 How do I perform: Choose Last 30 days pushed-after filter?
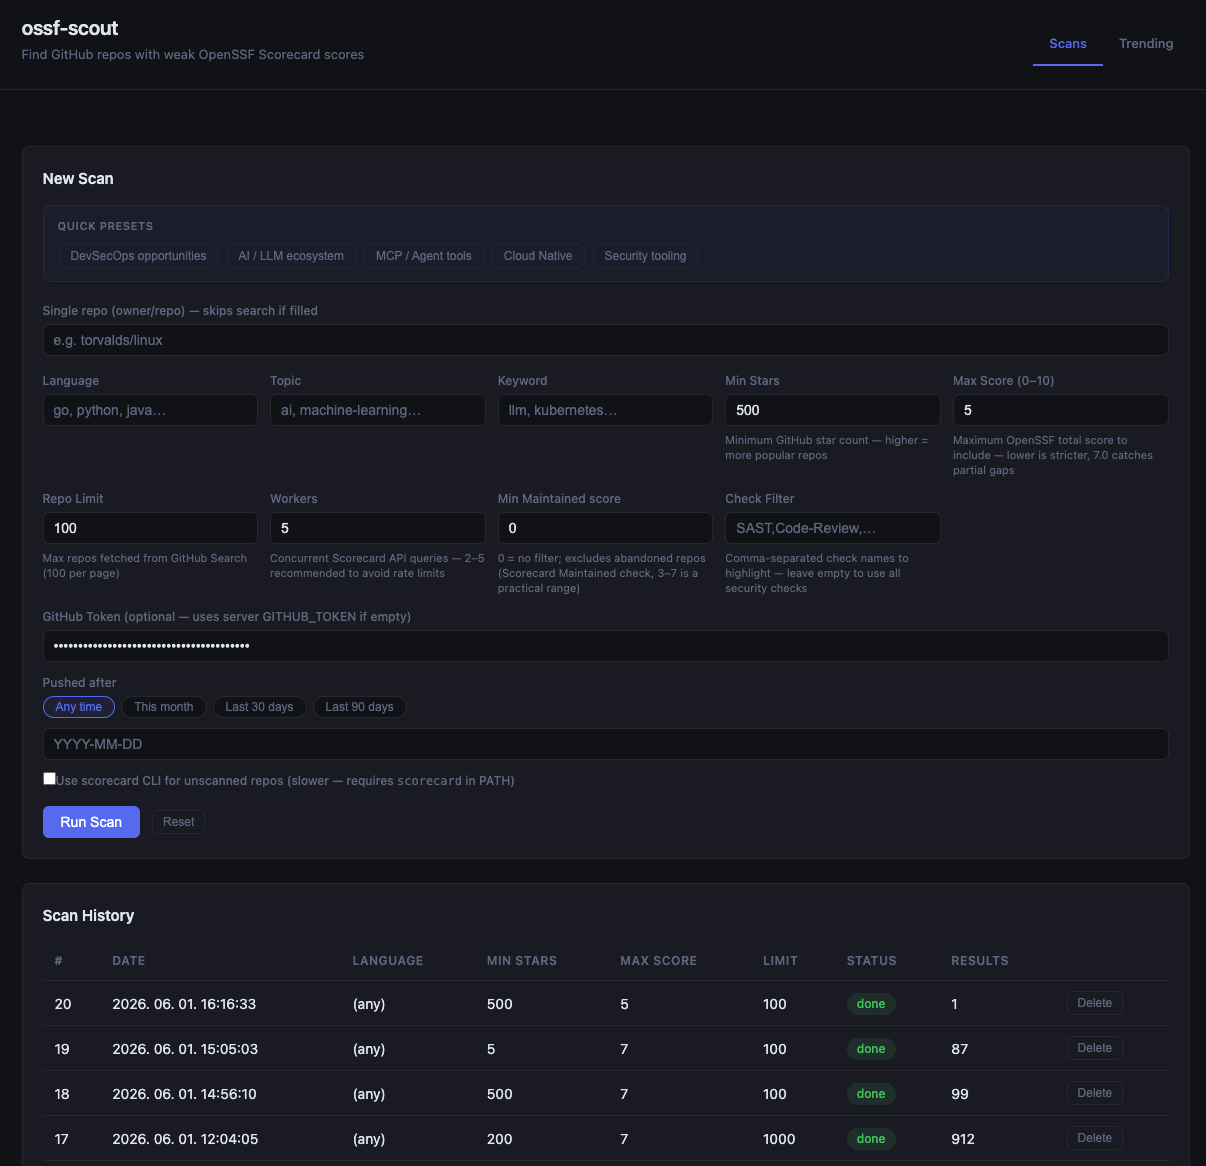pos(259,707)
